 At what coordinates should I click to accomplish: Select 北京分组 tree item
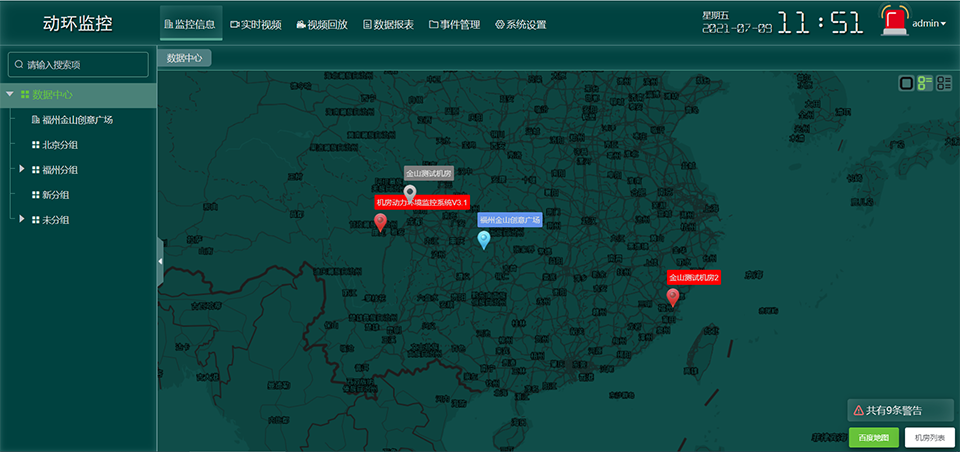tap(60, 145)
